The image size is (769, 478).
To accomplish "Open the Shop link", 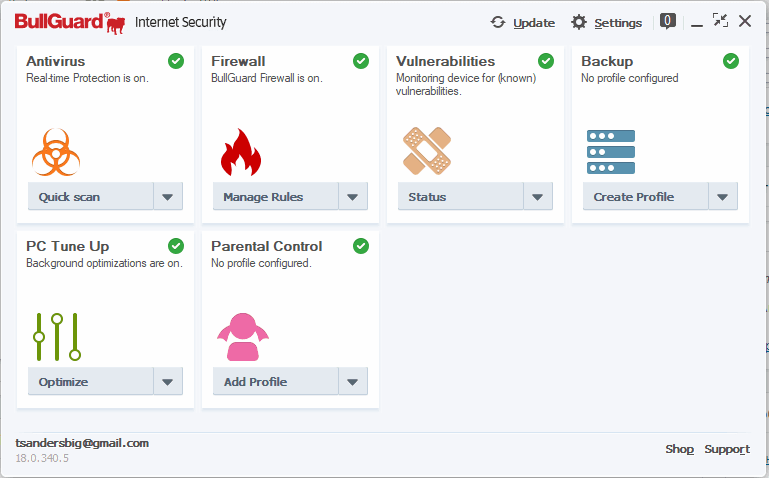I will coord(679,449).
